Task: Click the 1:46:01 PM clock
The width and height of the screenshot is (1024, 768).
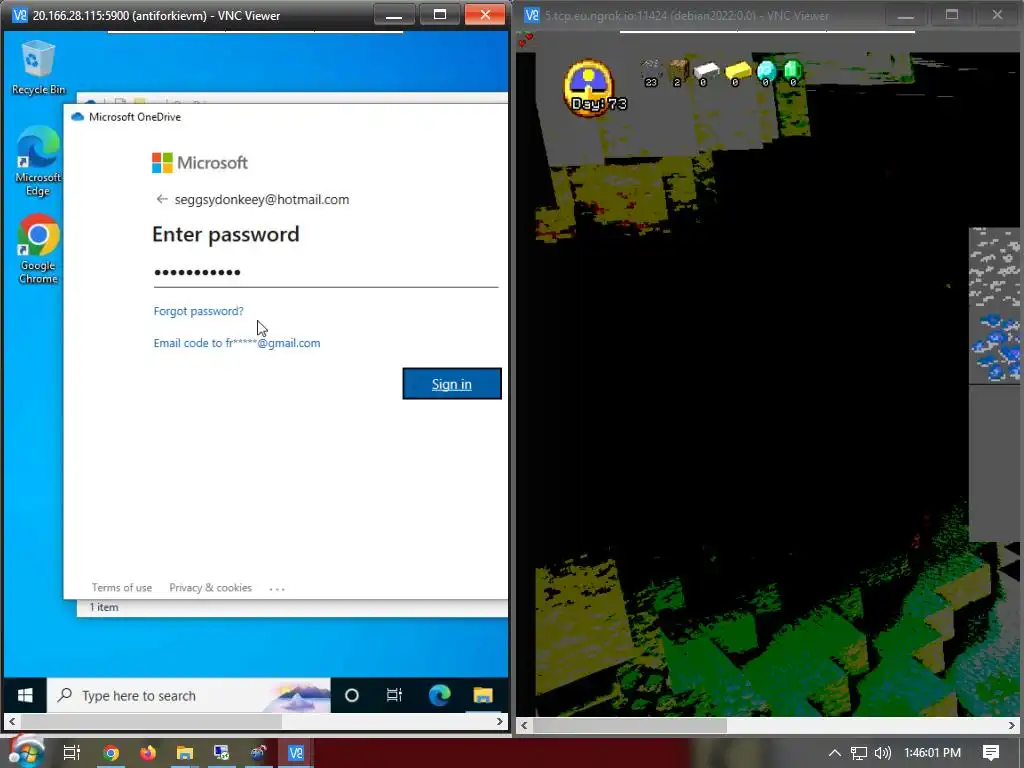Action: (x=933, y=753)
